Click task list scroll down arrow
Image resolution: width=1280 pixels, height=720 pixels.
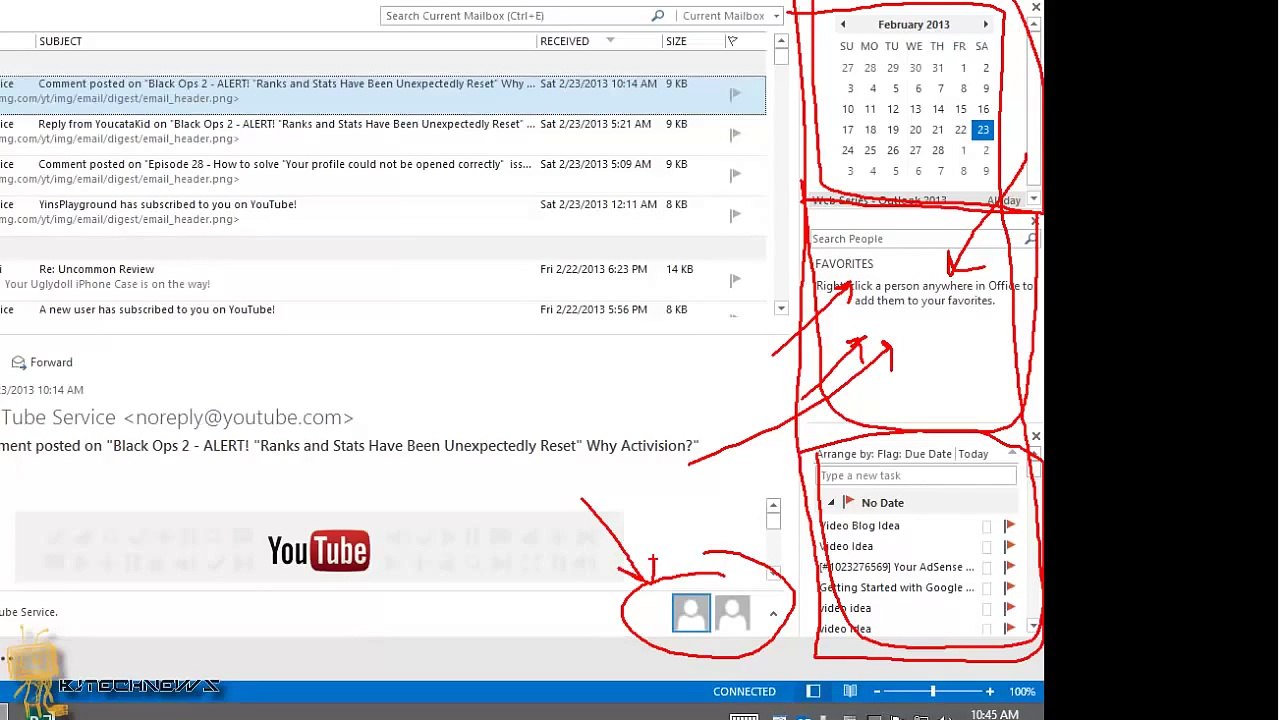click(x=1034, y=627)
